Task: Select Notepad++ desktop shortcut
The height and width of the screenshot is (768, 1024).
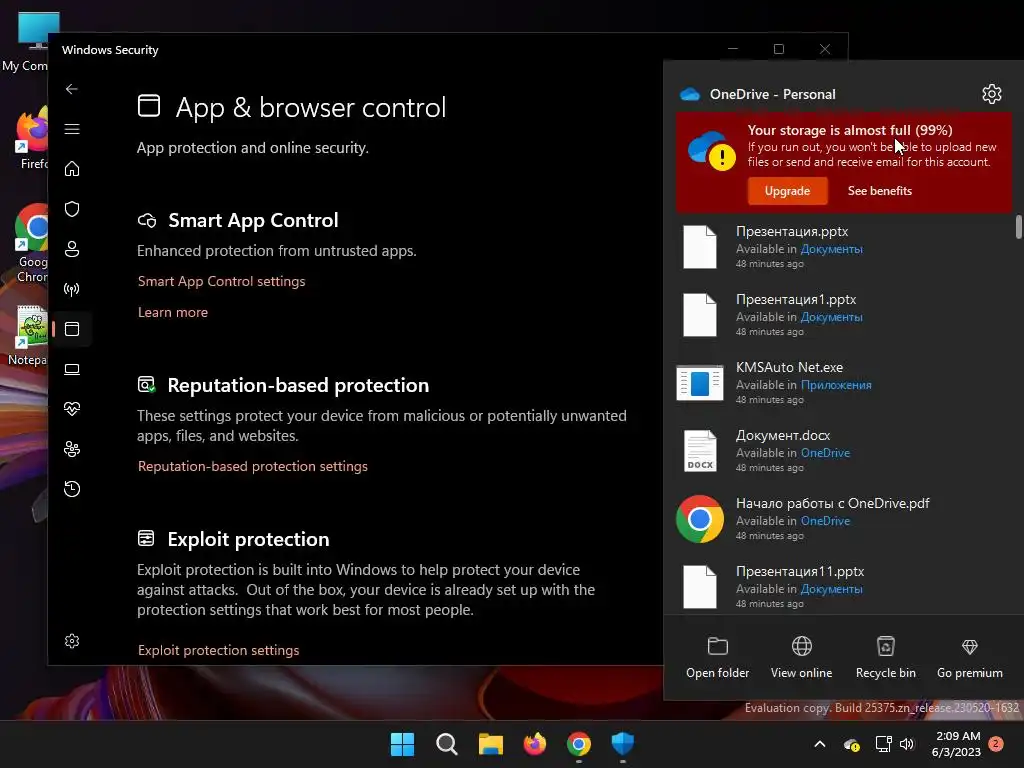Action: coord(27,336)
